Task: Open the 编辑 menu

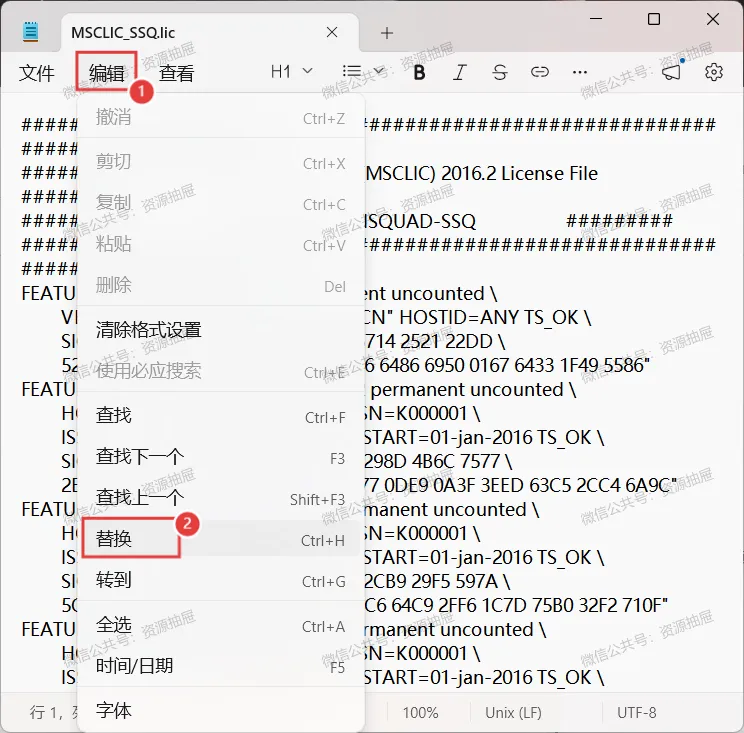Action: pyautogui.click(x=107, y=73)
